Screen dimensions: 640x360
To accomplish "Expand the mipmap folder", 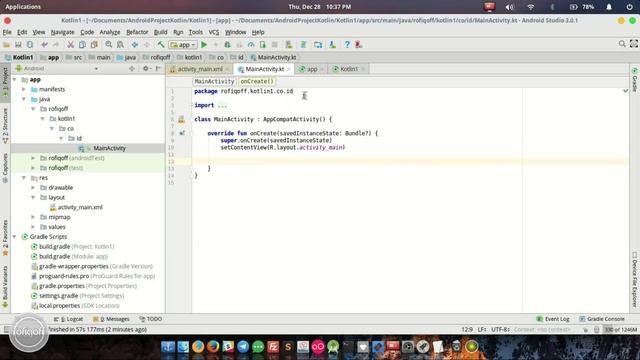I will click(x=33, y=217).
